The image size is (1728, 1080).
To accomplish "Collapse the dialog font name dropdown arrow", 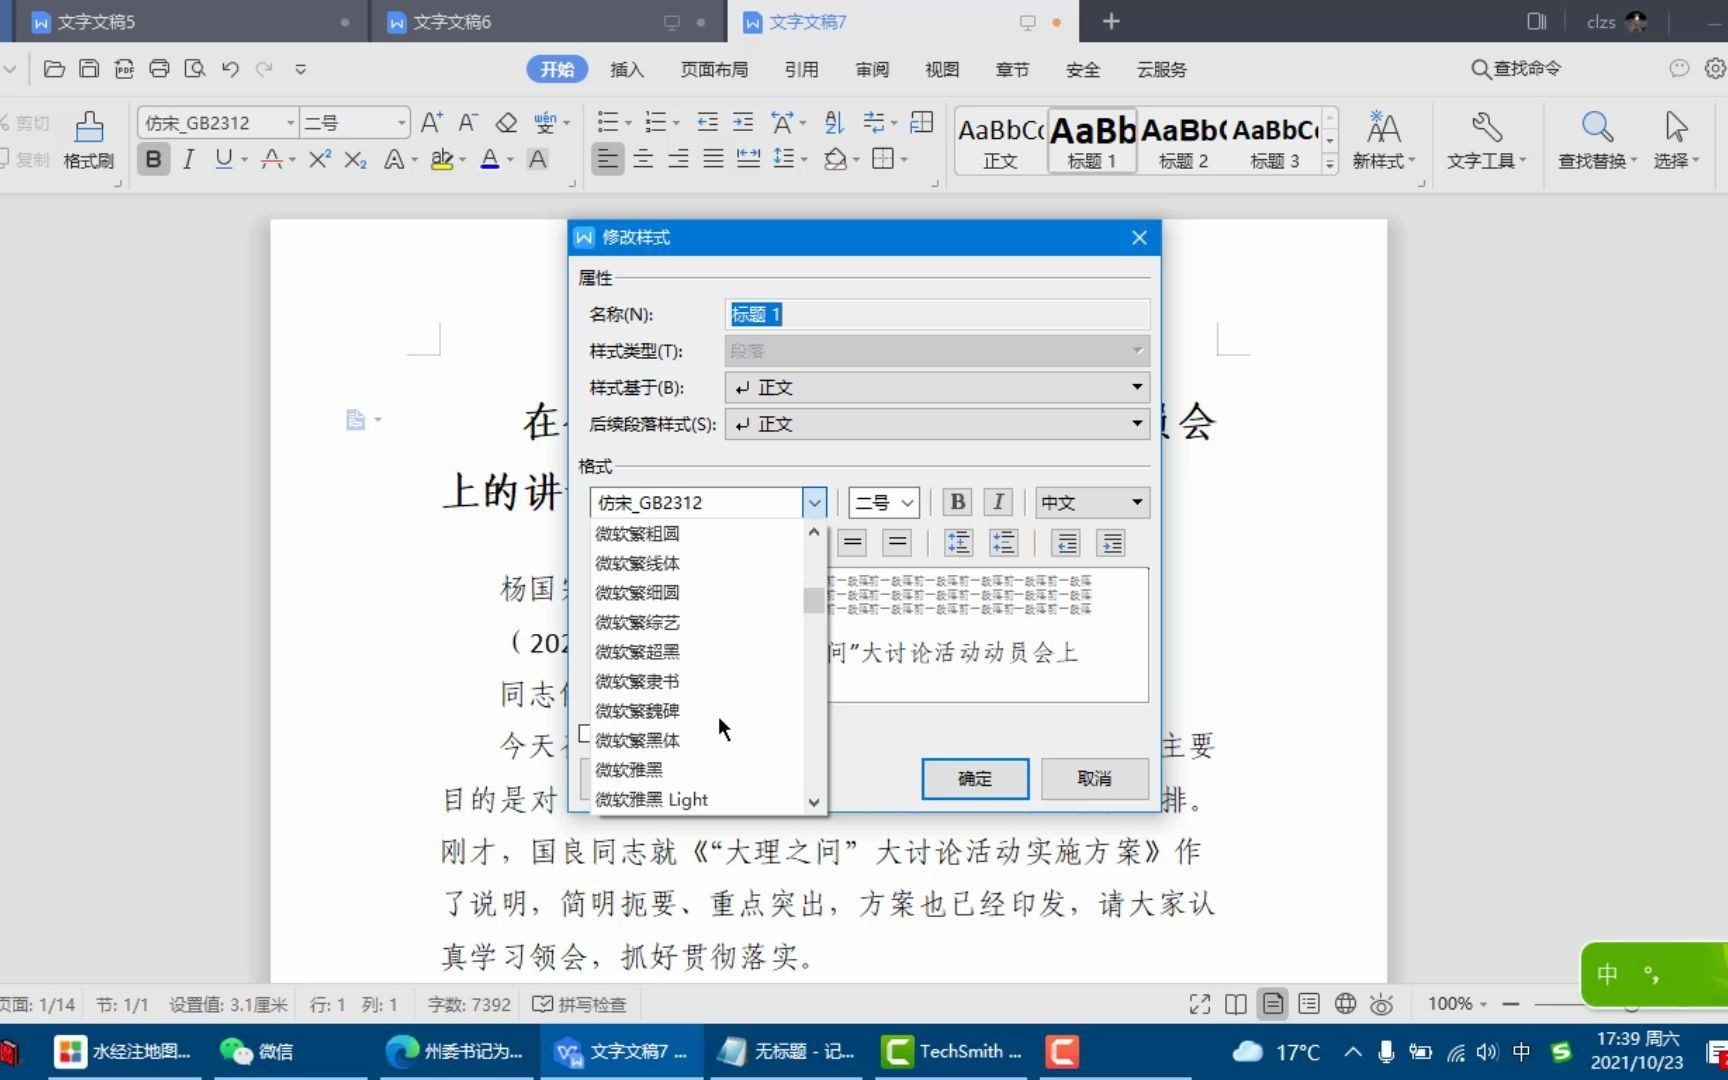I will coord(815,502).
